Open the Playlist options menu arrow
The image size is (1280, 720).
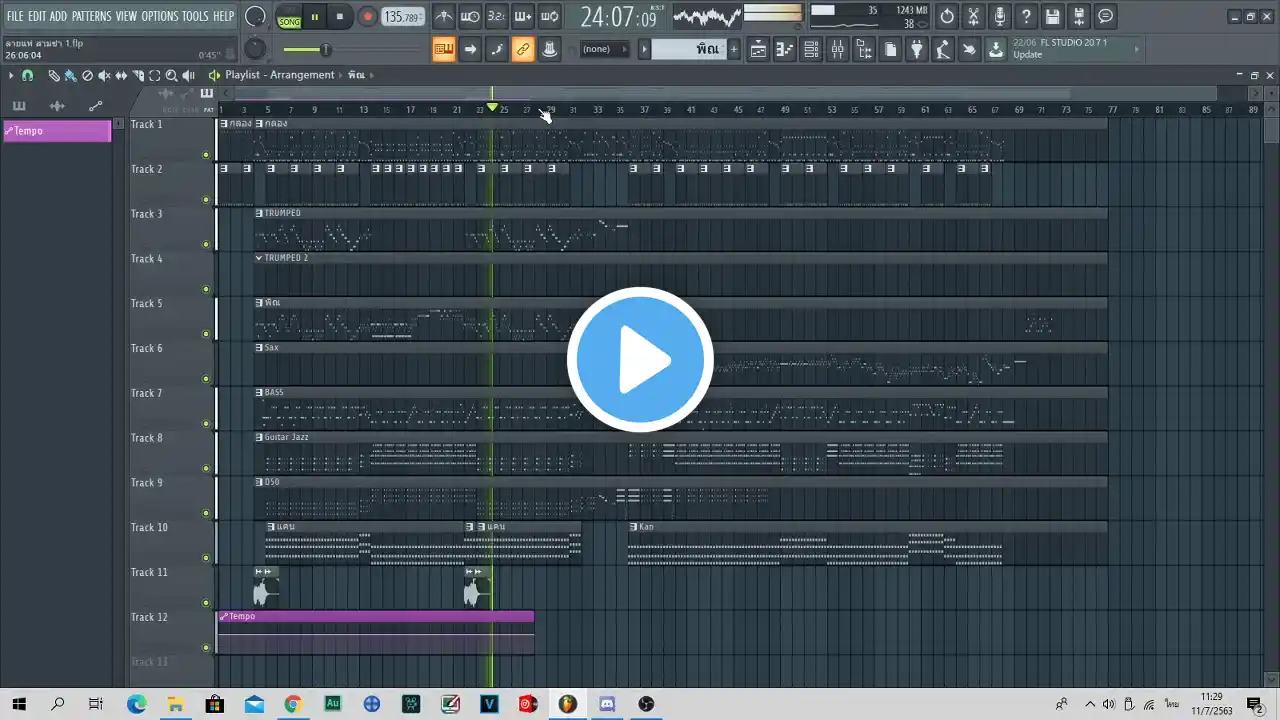click(11, 76)
